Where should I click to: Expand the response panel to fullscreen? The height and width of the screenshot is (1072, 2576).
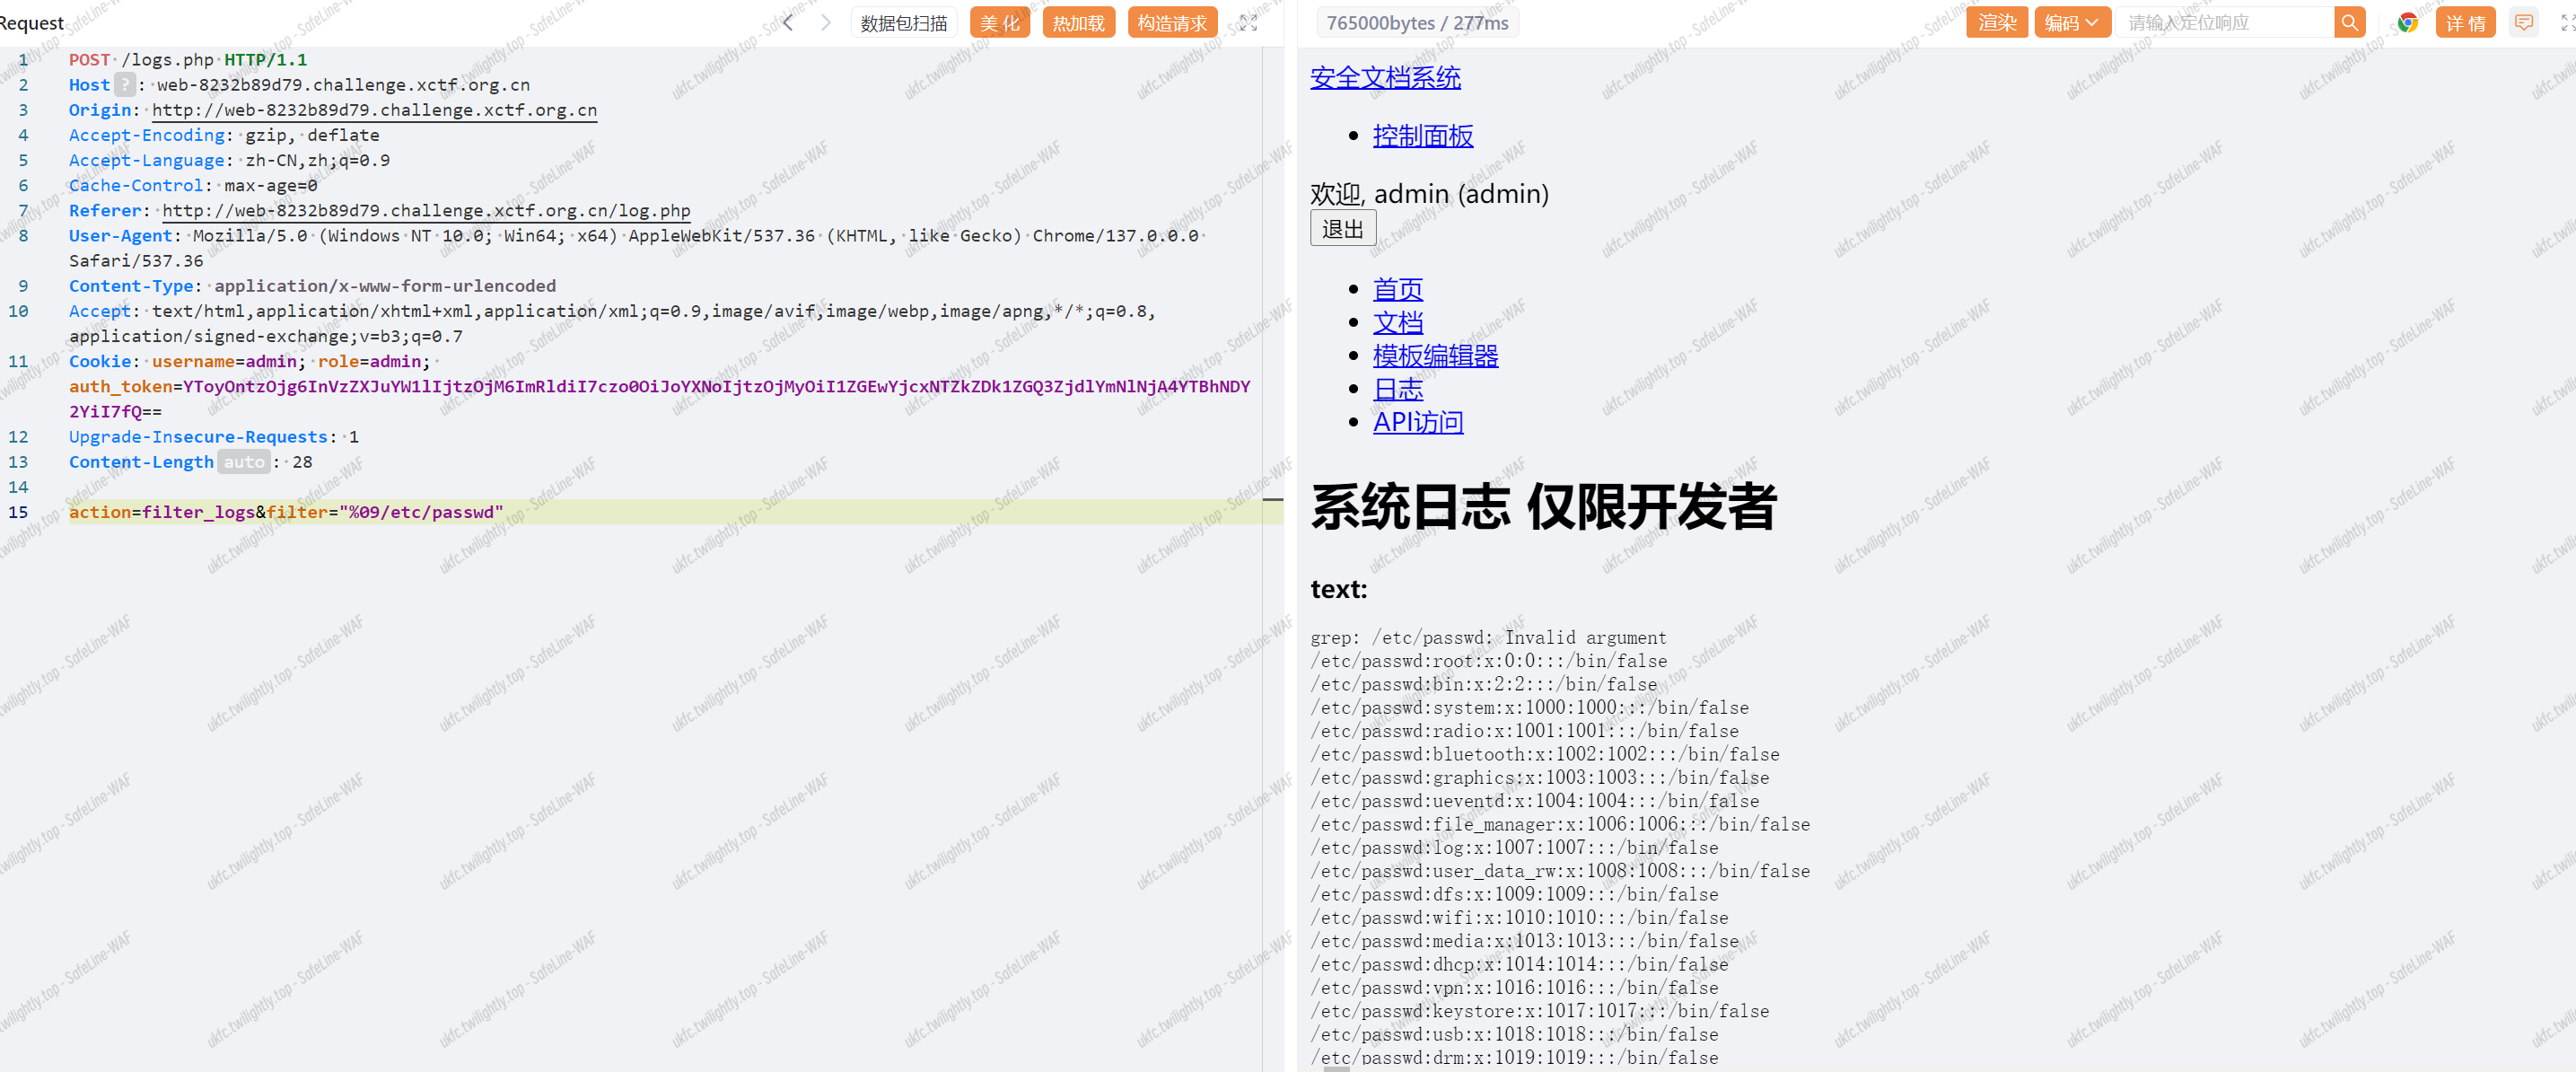click(x=2566, y=23)
